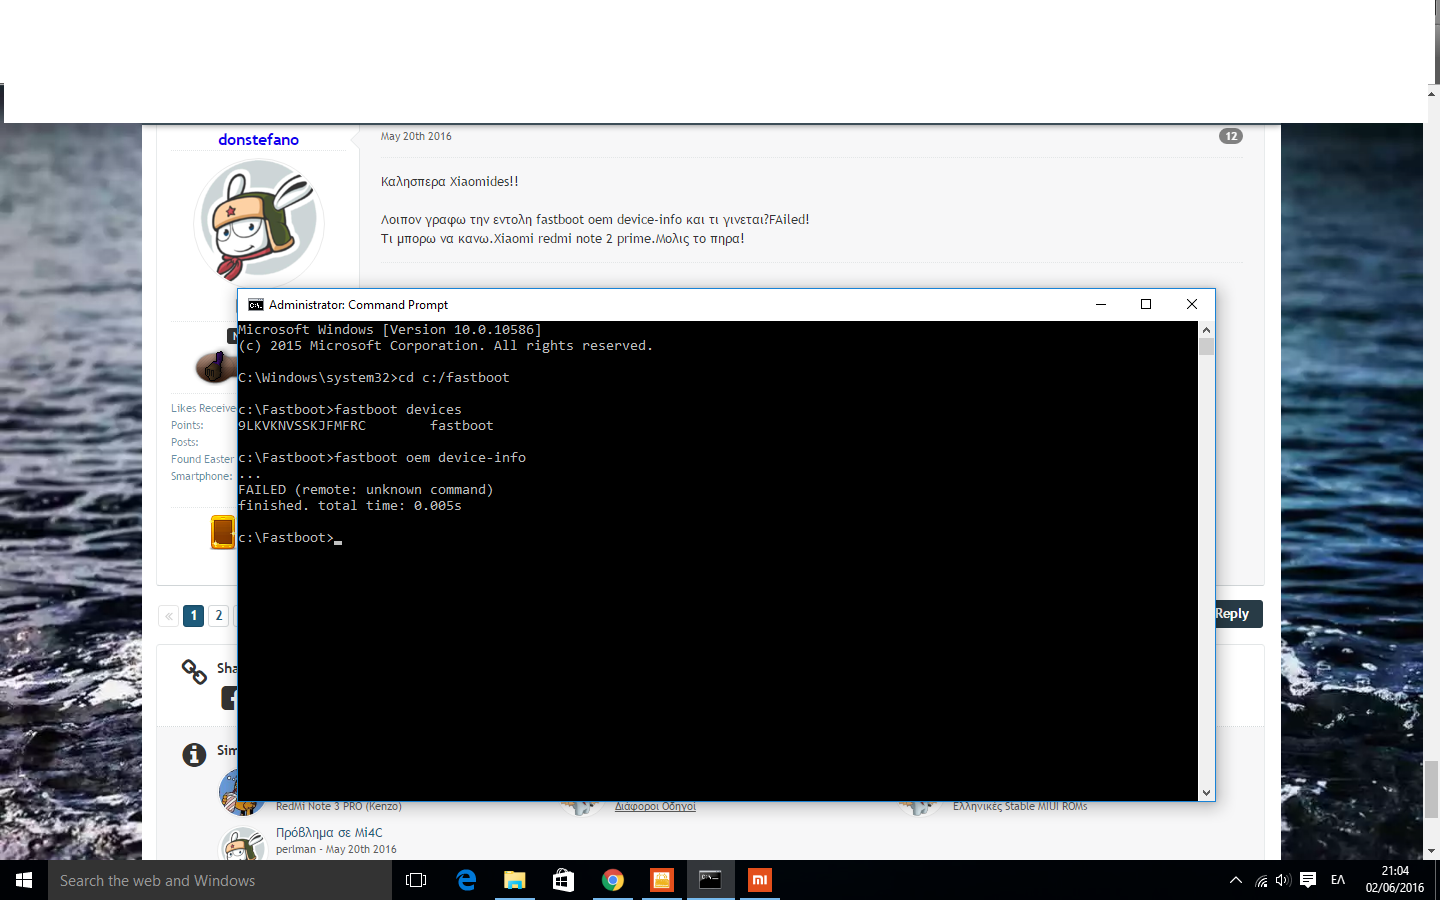Click the Found Easter label in user stats
The width and height of the screenshot is (1440, 900).
coord(203,459)
